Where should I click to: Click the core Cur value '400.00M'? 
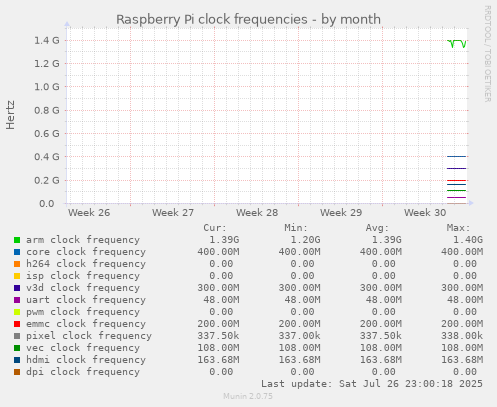(218, 252)
